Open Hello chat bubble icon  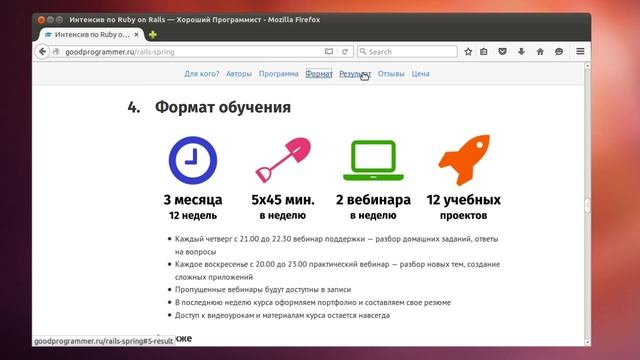point(559,51)
